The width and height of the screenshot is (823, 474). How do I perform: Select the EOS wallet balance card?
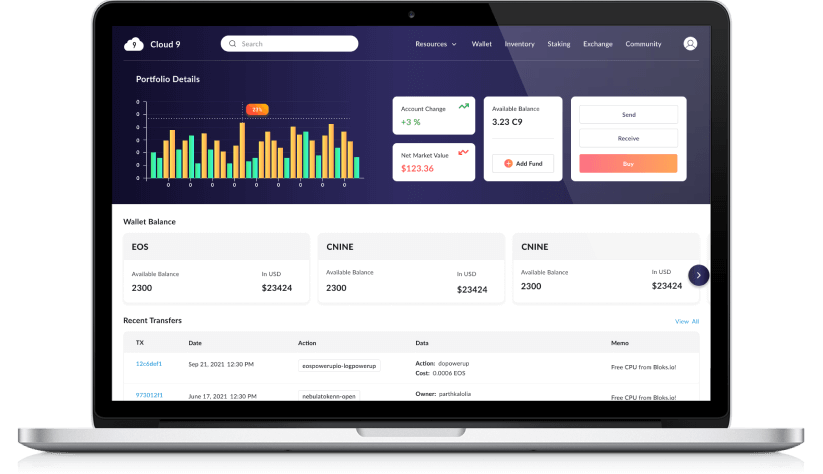216,268
